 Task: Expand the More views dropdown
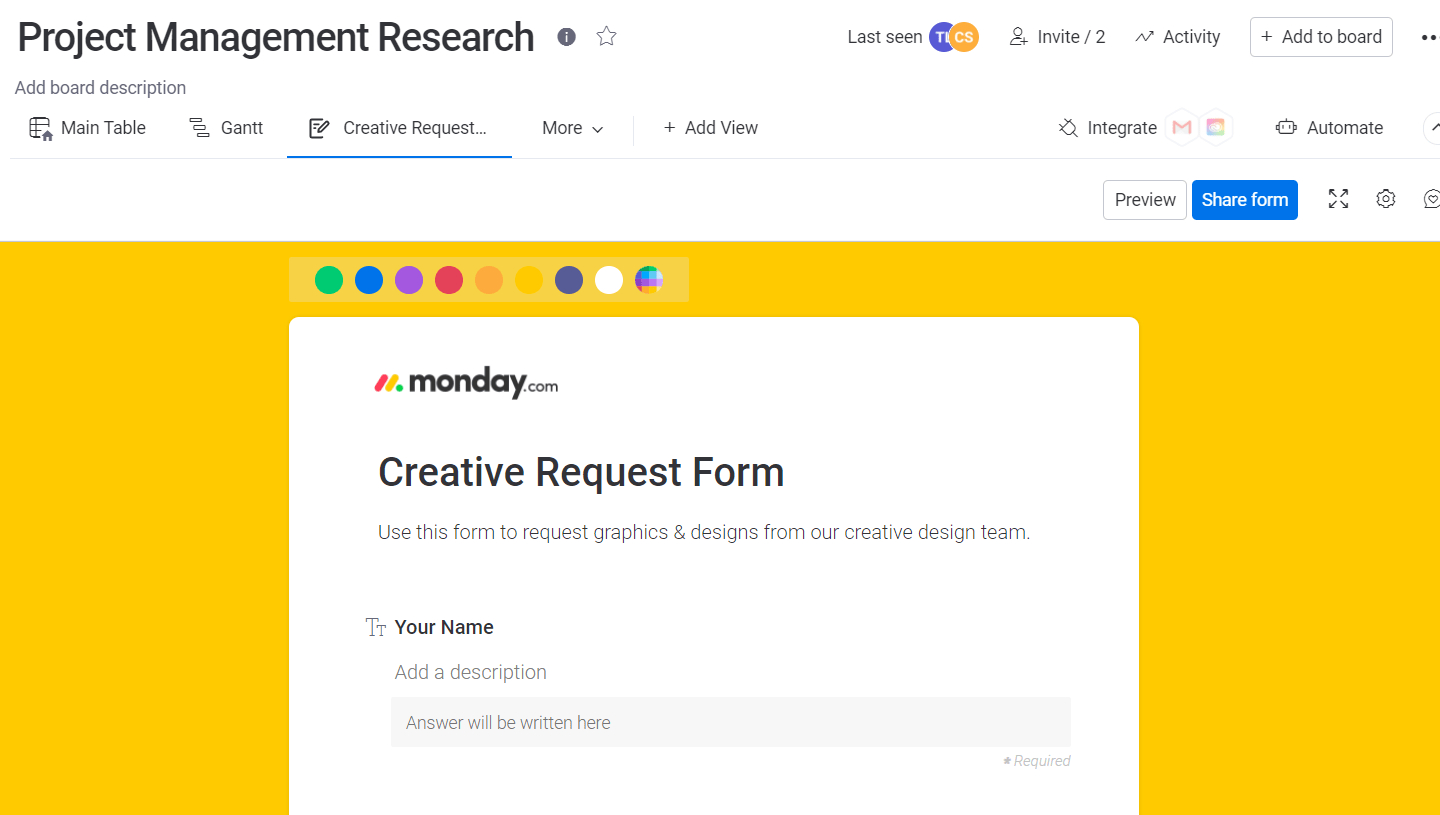click(x=573, y=128)
